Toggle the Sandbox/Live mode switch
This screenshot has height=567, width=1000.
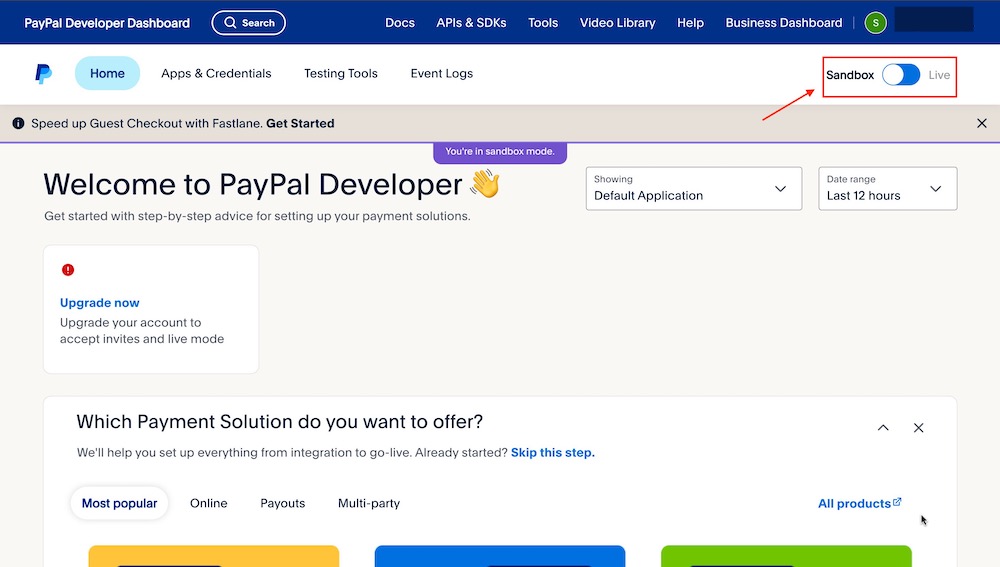click(x=900, y=75)
